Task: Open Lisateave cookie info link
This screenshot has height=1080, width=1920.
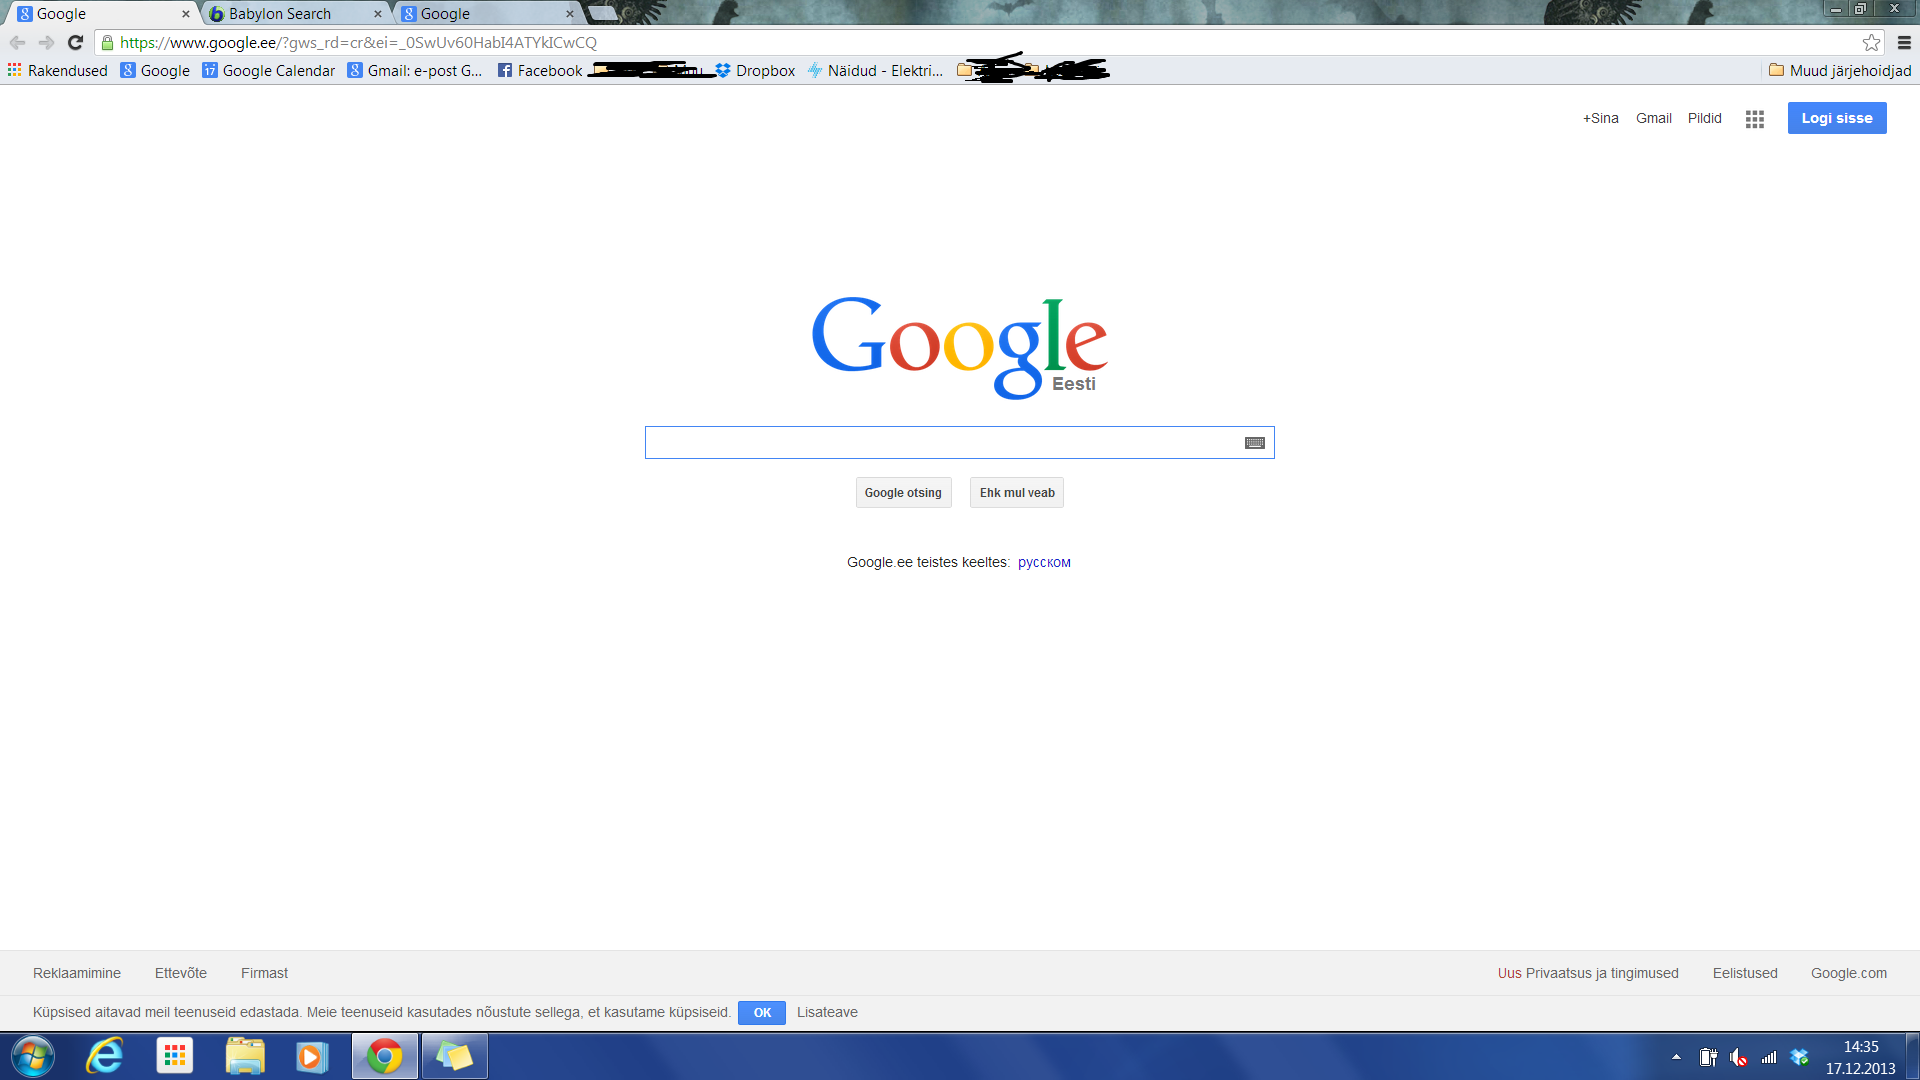Action: click(827, 1012)
